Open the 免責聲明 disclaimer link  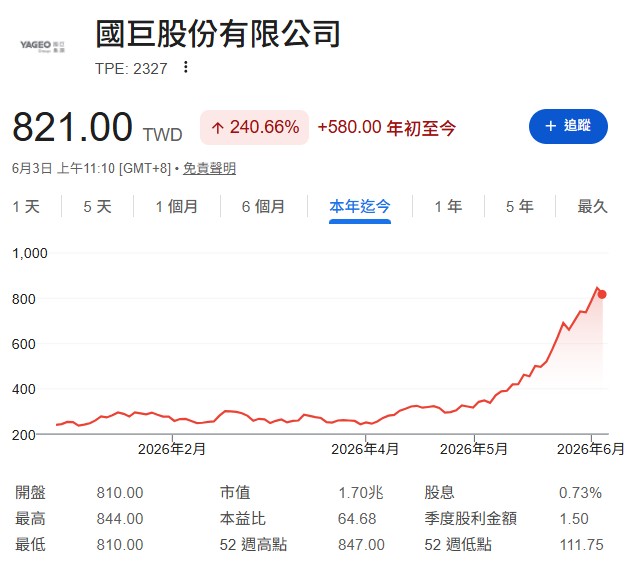click(x=209, y=168)
